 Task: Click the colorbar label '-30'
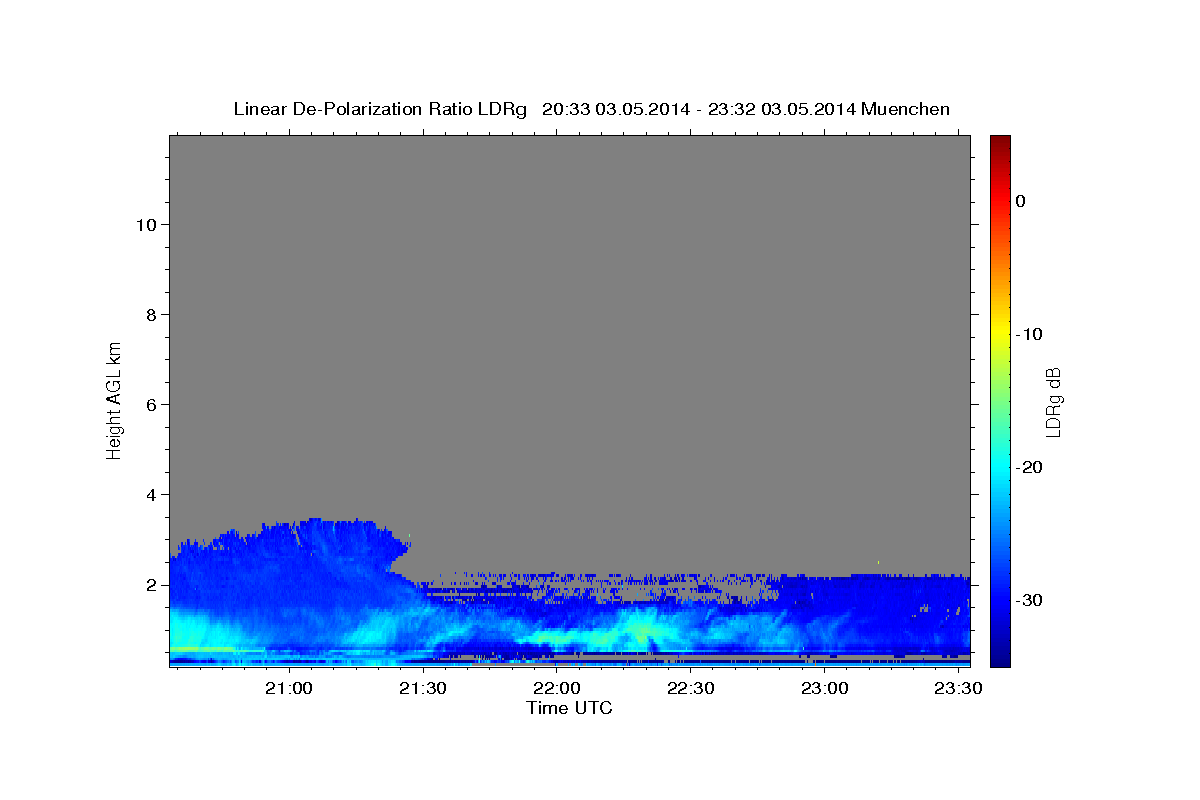(1029, 600)
